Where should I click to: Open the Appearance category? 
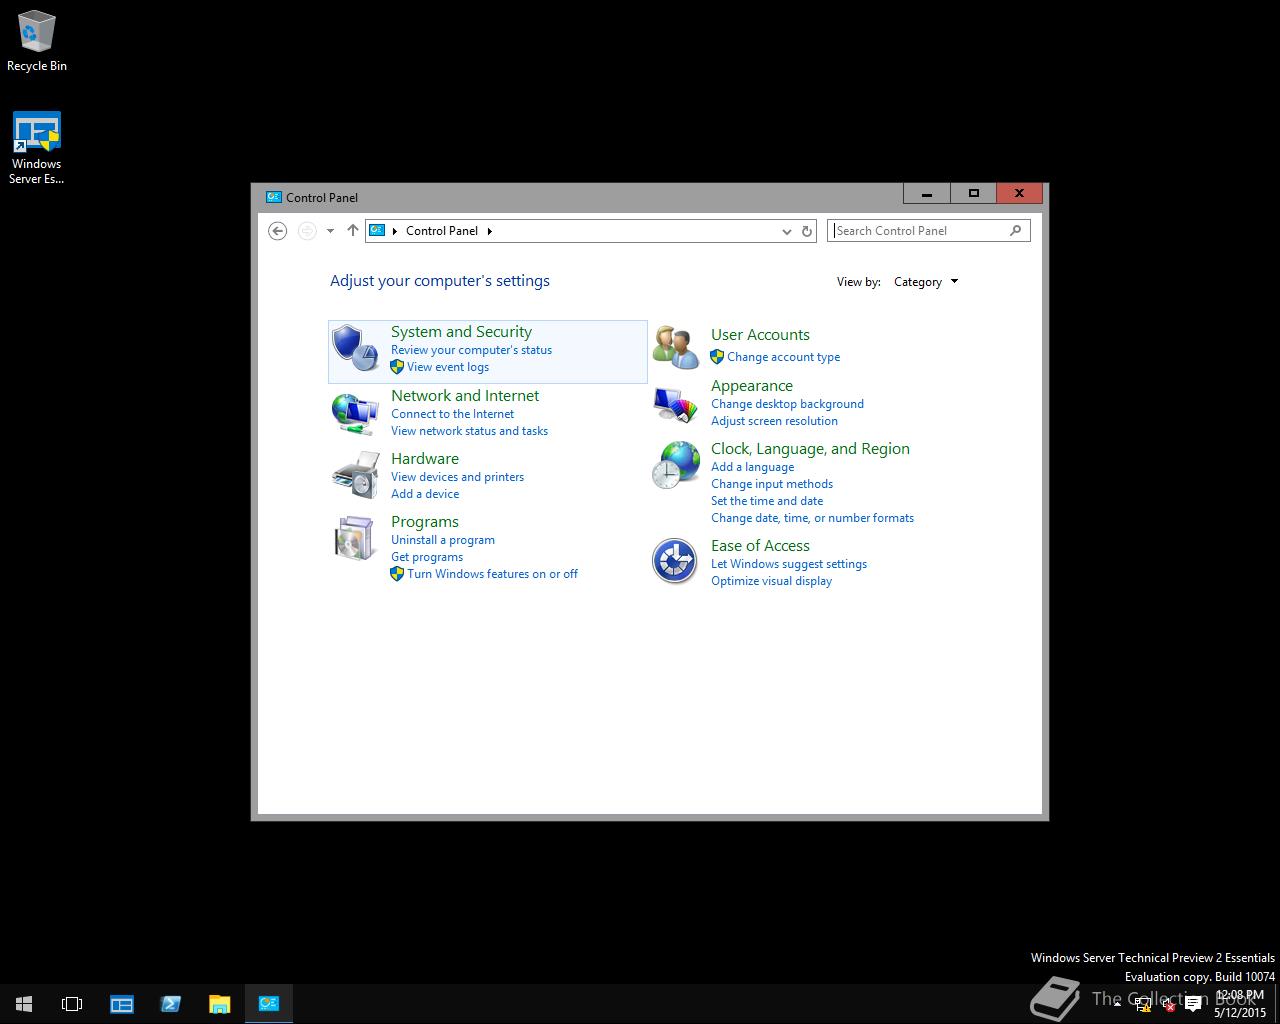pyautogui.click(x=752, y=386)
